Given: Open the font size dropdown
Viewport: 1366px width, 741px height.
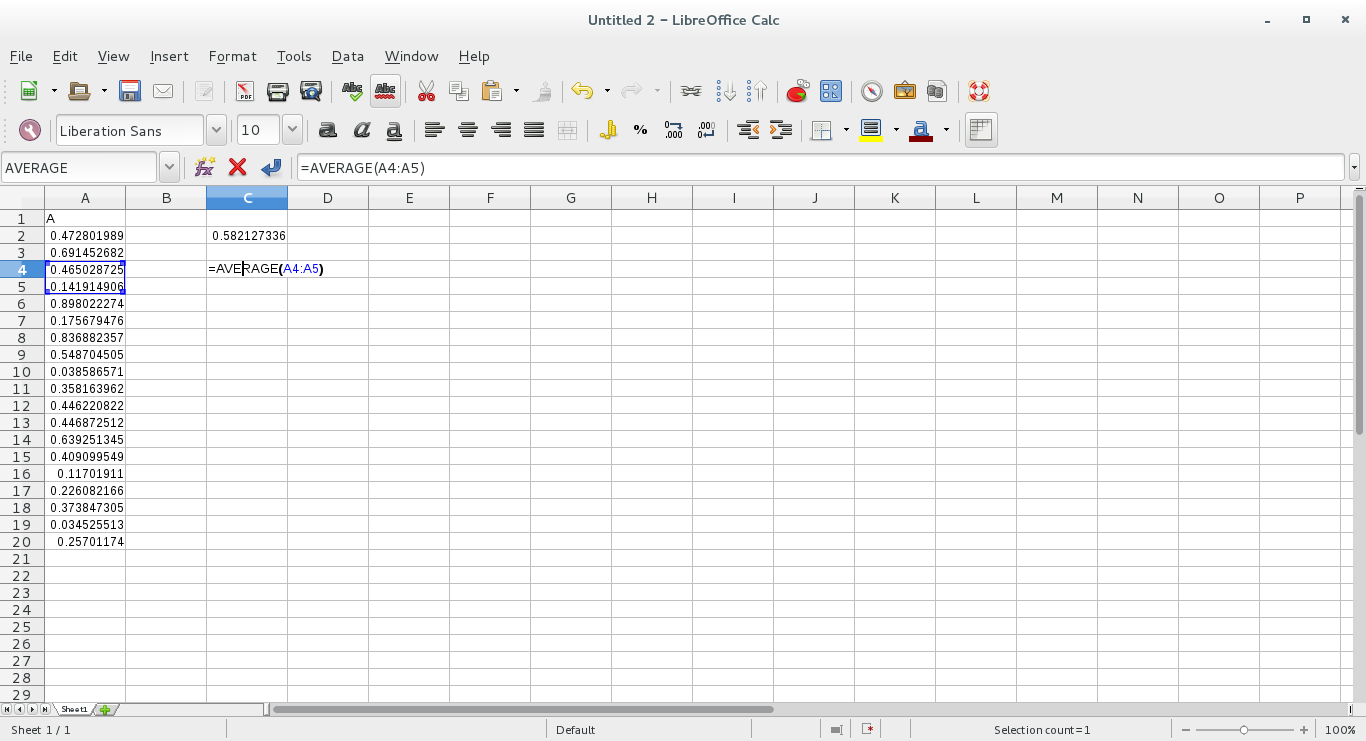Looking at the screenshot, I should click(292, 130).
